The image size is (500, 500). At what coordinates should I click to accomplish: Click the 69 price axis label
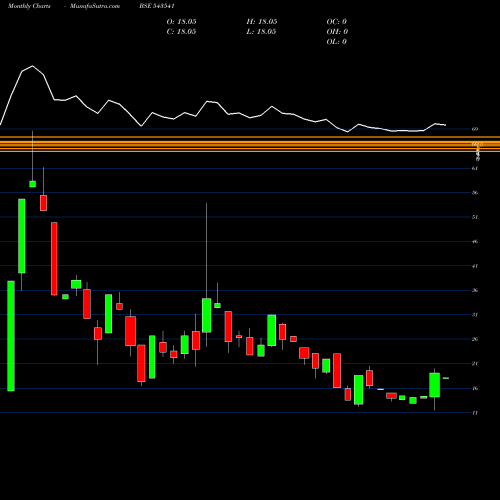475,129
